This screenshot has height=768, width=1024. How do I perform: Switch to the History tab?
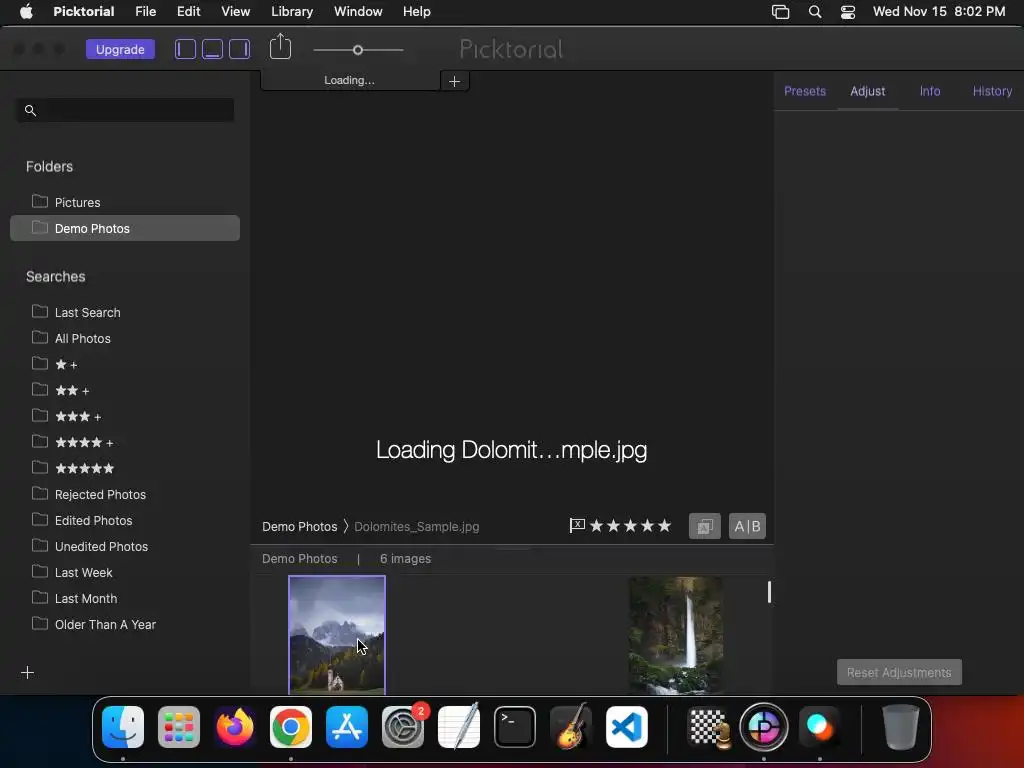coord(992,91)
